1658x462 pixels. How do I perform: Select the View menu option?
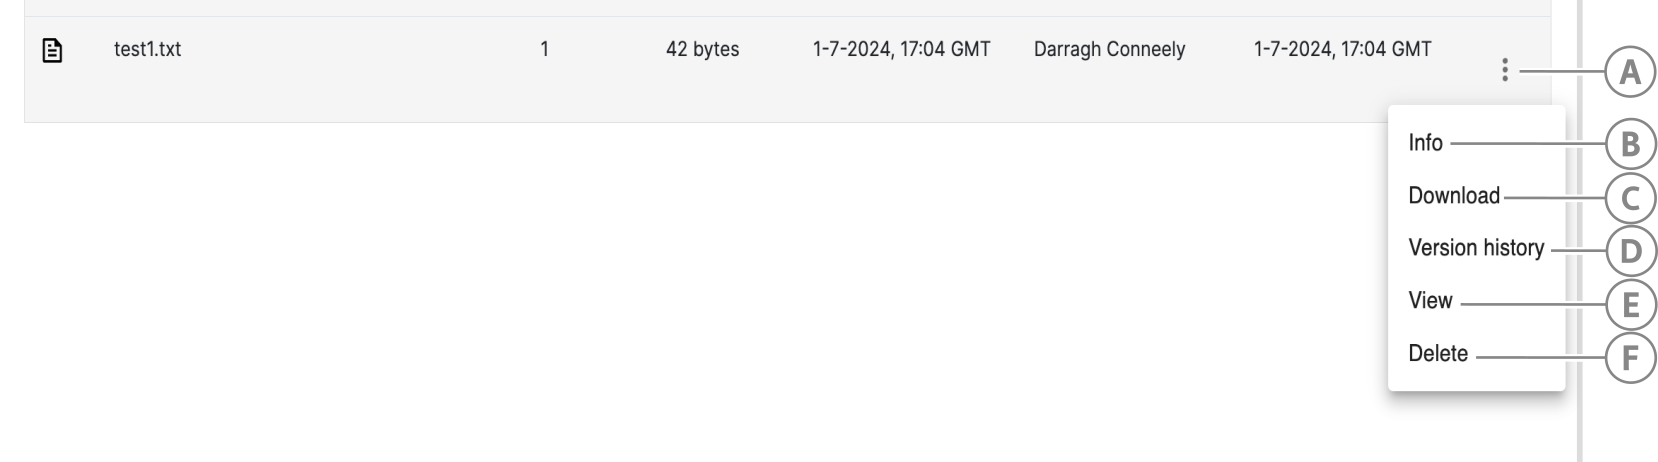pos(1430,301)
